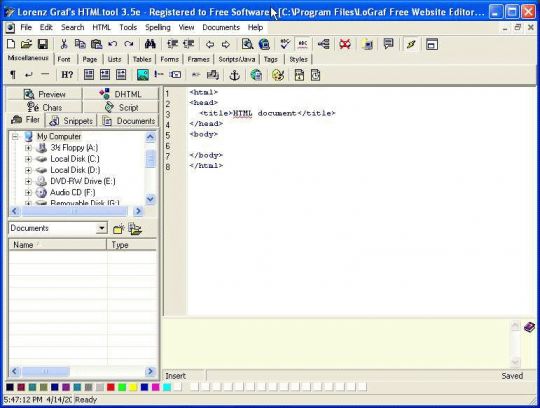Screen dimensions: 540x408
Task: Click the drive tree horizontal scrollbar right arrow
Action: coord(138,211)
